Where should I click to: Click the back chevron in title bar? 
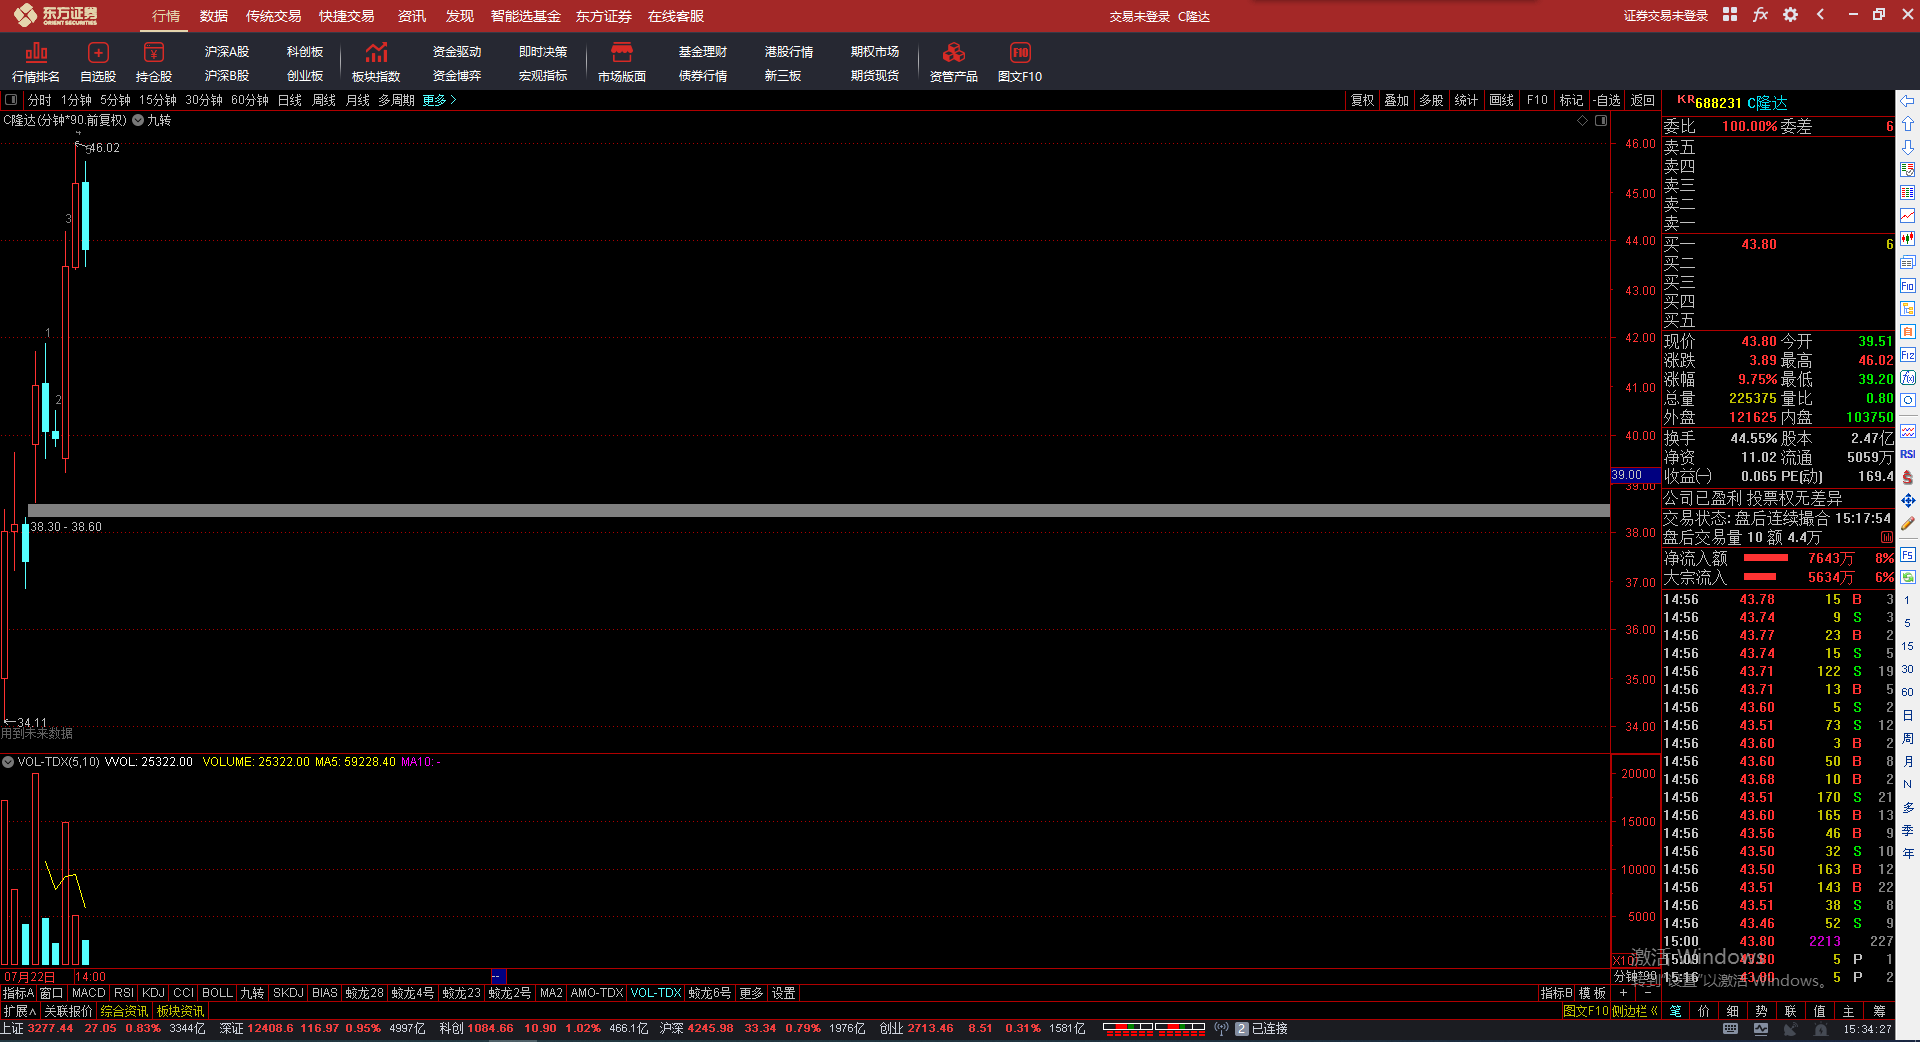click(x=1820, y=15)
